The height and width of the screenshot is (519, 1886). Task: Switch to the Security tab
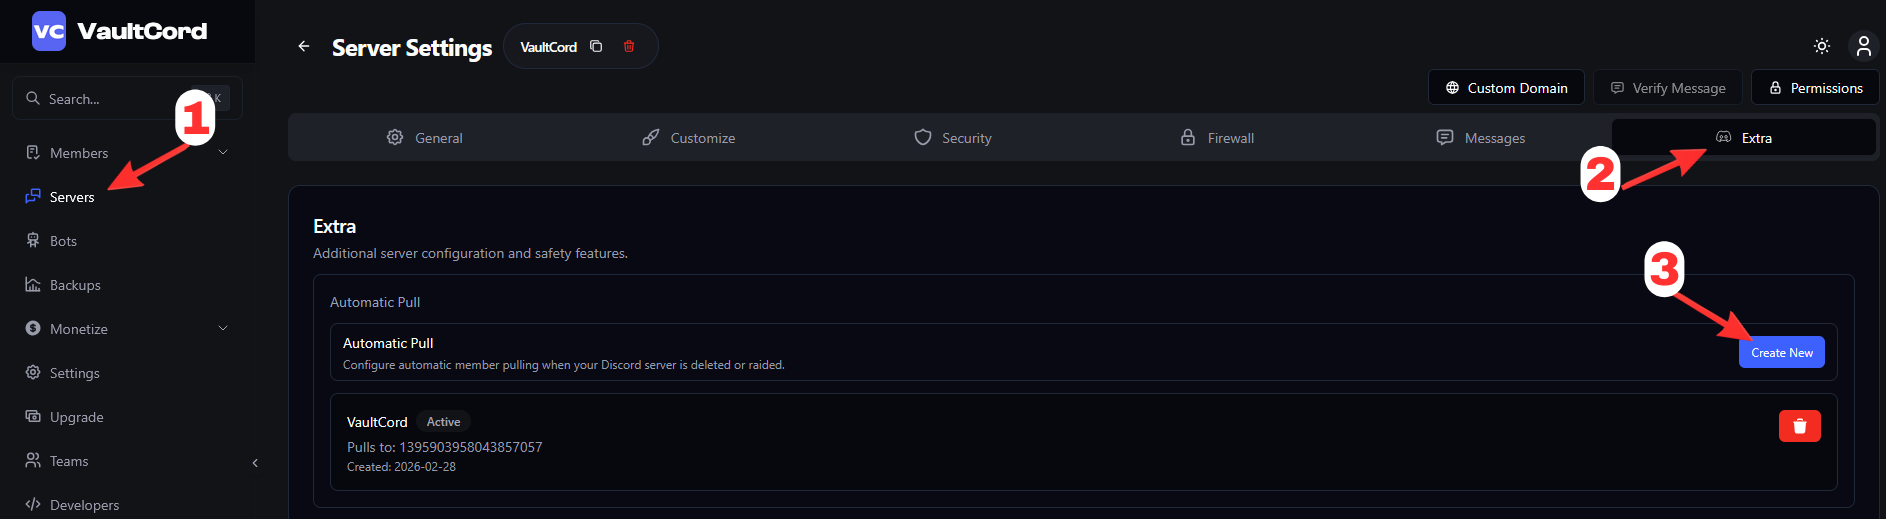pos(953,138)
